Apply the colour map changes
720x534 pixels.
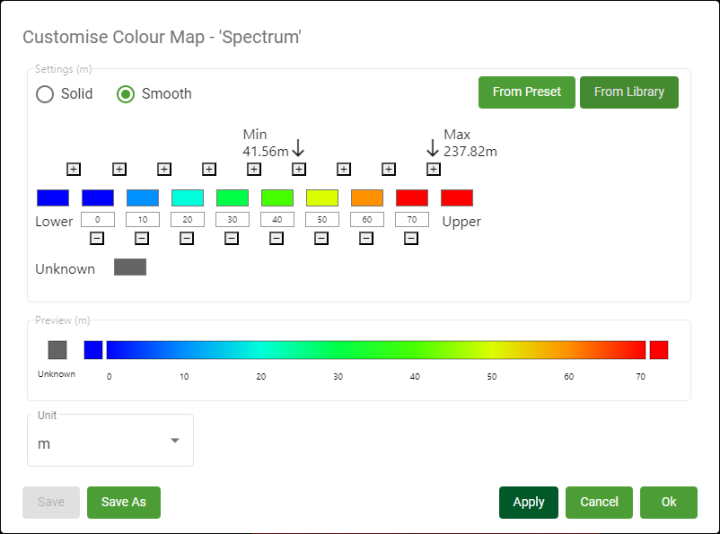point(529,502)
